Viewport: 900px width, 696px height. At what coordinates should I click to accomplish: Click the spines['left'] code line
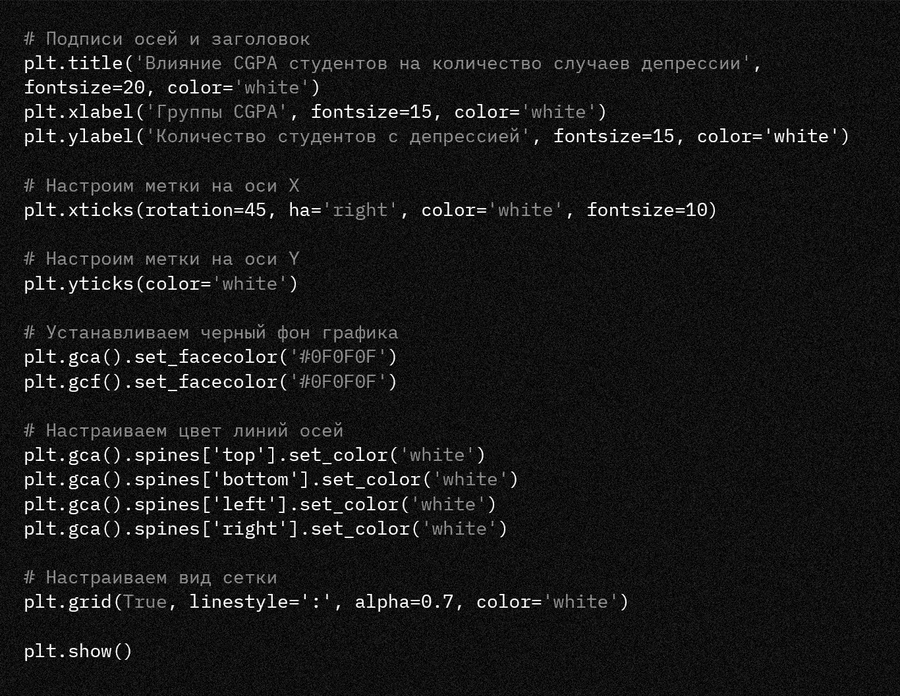pos(261,504)
